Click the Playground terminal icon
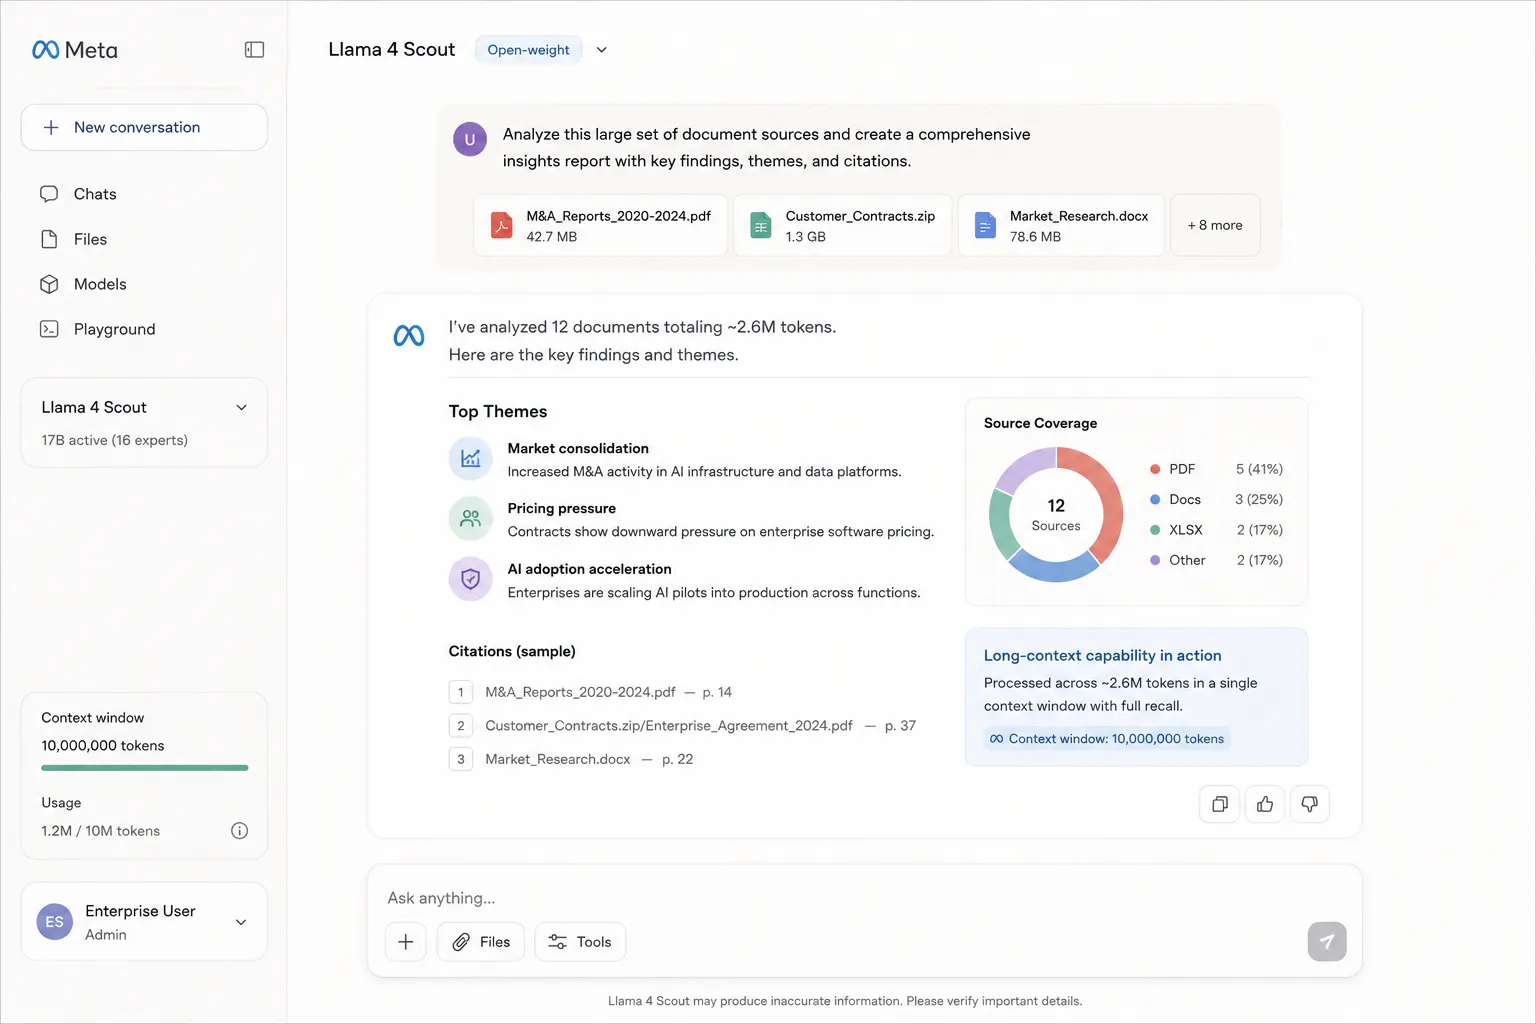 (49, 329)
